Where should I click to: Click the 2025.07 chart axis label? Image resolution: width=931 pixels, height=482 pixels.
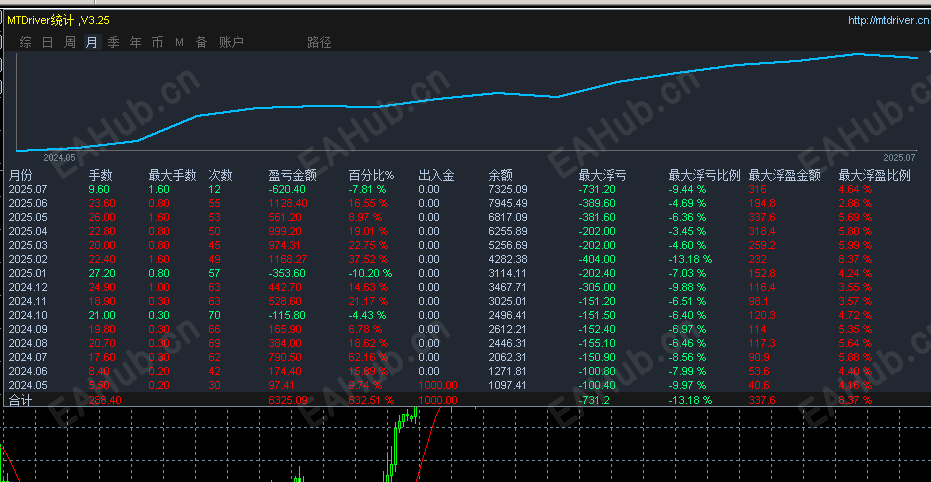pos(900,158)
